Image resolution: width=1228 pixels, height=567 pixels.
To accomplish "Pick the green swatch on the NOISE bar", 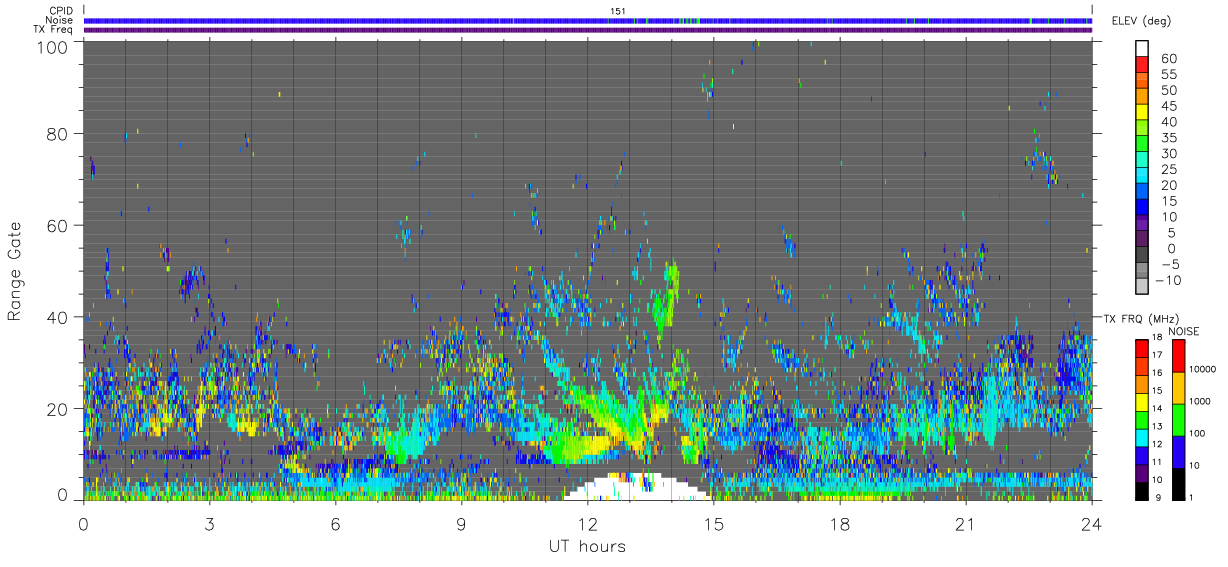I will 1177,420.
